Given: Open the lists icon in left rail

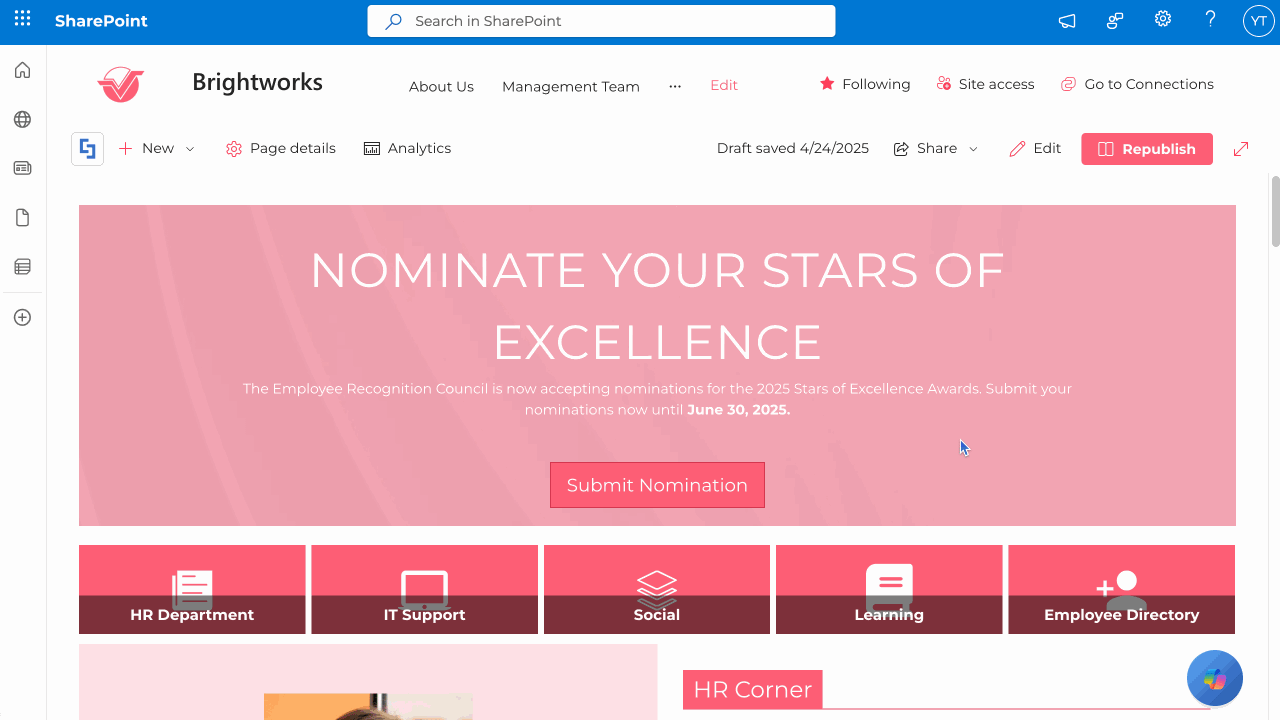Looking at the screenshot, I should pyautogui.click(x=22, y=267).
